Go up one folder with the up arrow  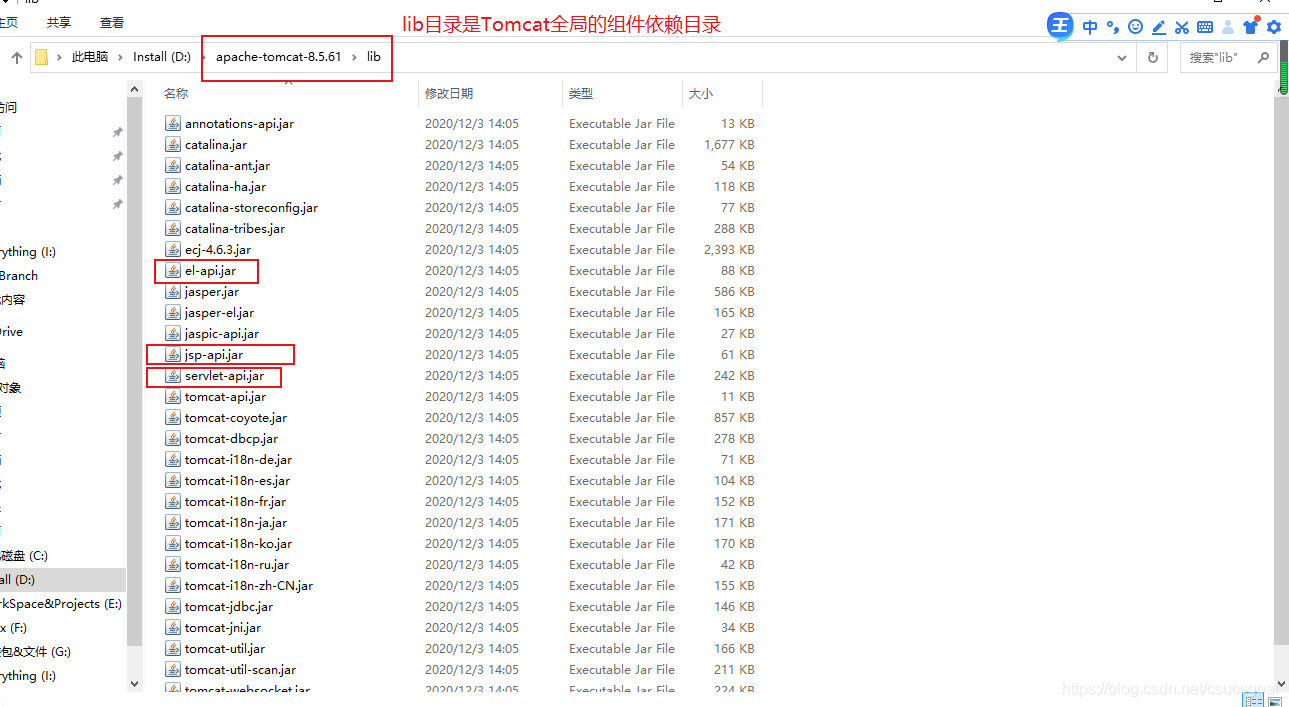click(x=17, y=58)
